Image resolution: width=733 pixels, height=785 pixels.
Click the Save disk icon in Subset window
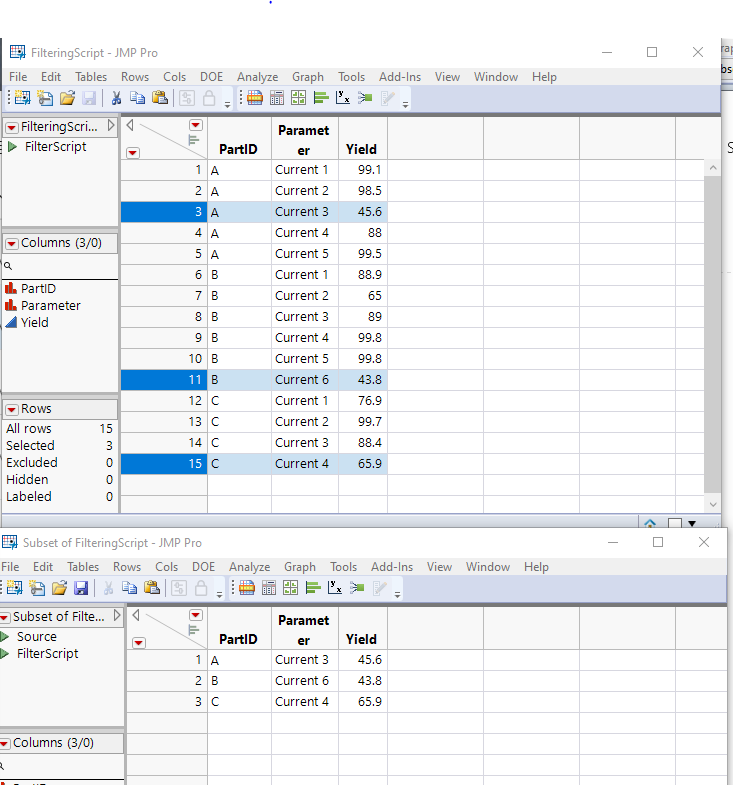click(81, 588)
